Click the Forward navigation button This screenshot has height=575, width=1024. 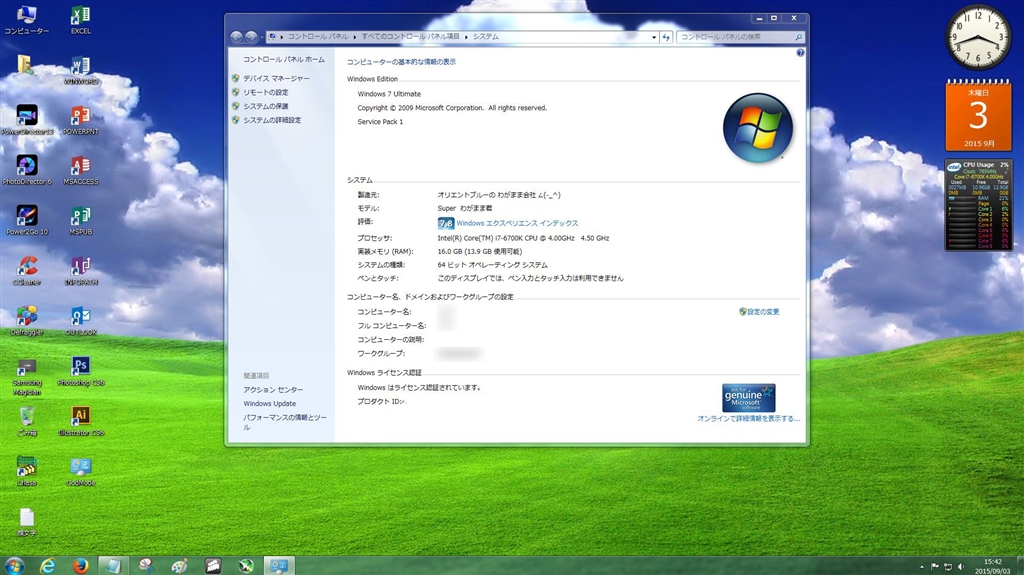(251, 37)
